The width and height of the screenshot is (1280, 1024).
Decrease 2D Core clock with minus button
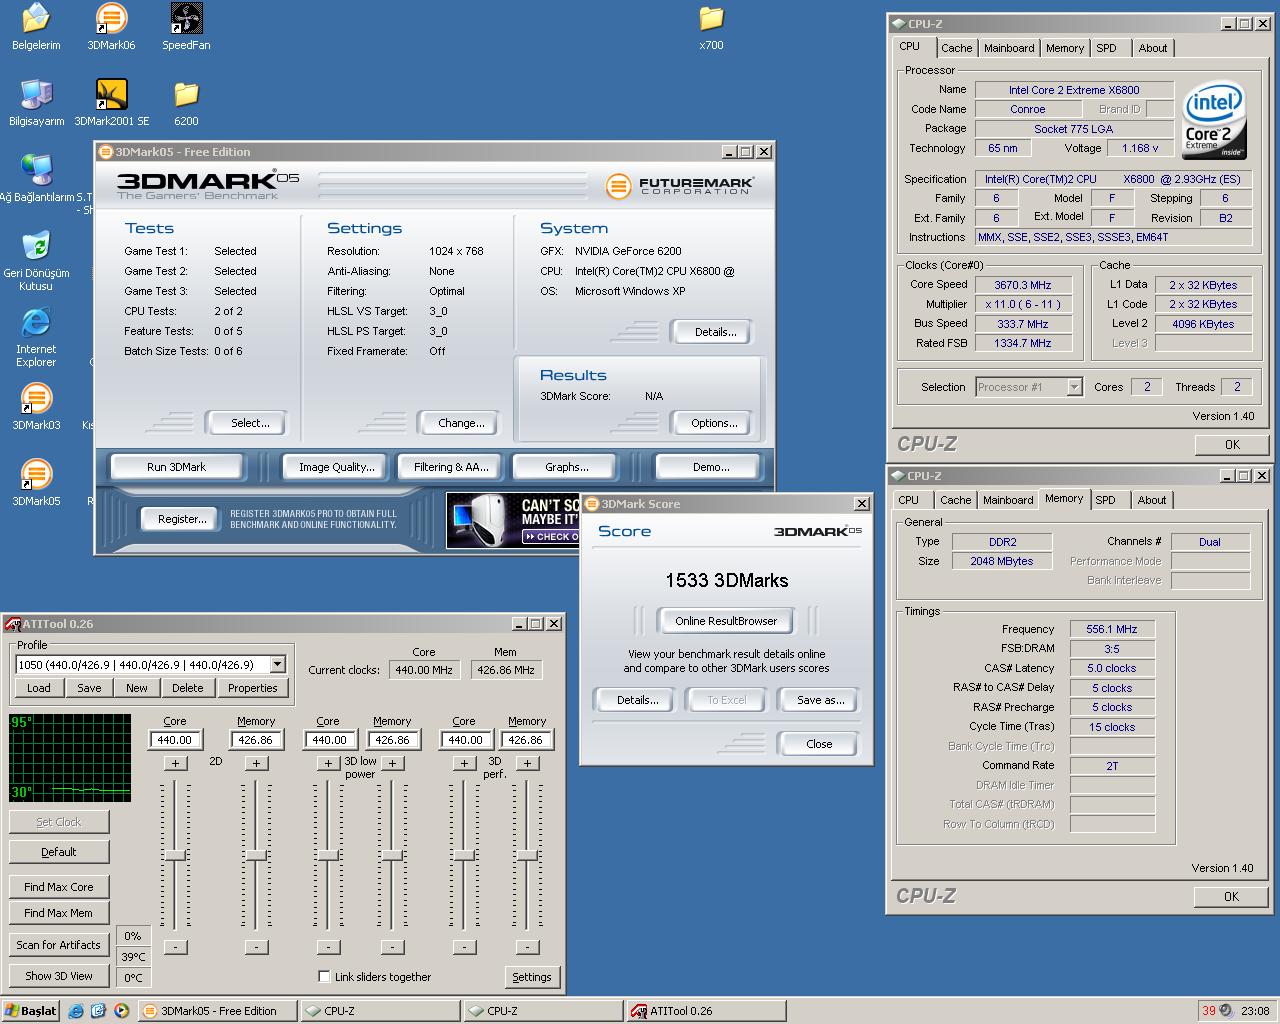tap(175, 947)
